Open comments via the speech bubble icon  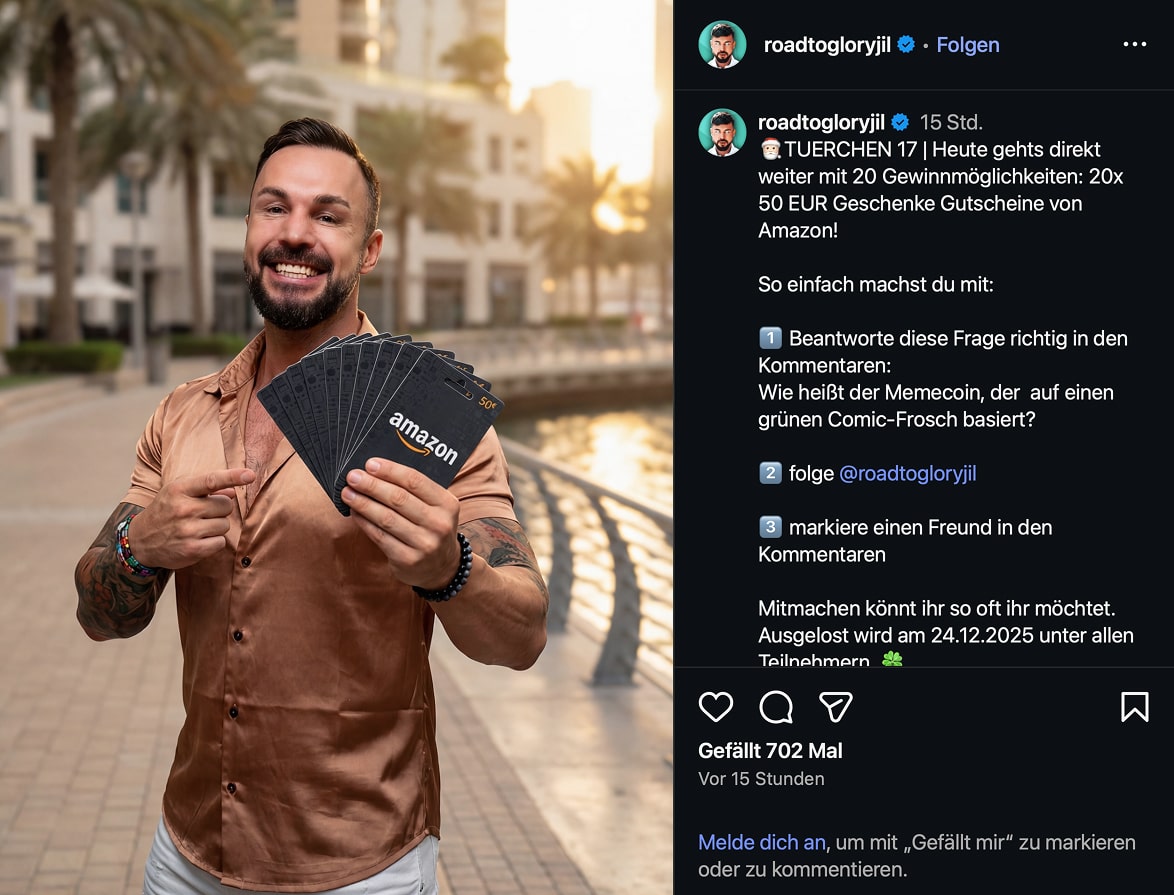(776, 706)
